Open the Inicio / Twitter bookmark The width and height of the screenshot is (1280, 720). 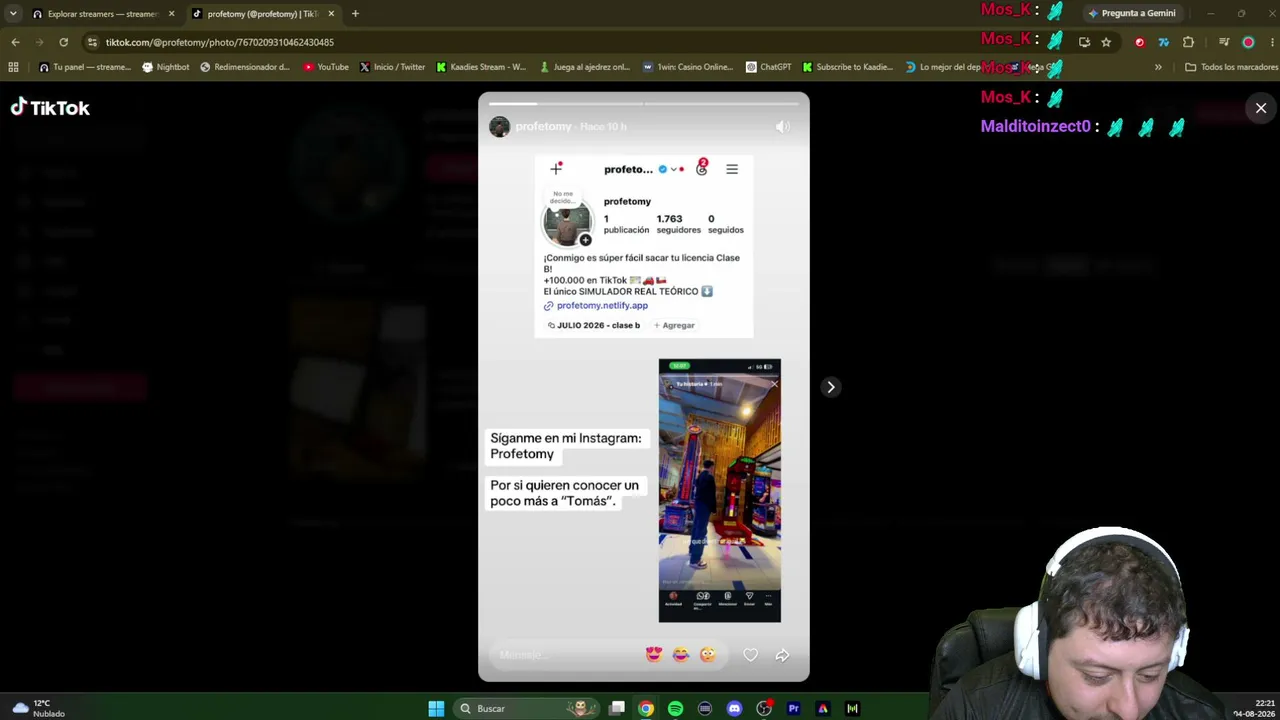pos(392,67)
